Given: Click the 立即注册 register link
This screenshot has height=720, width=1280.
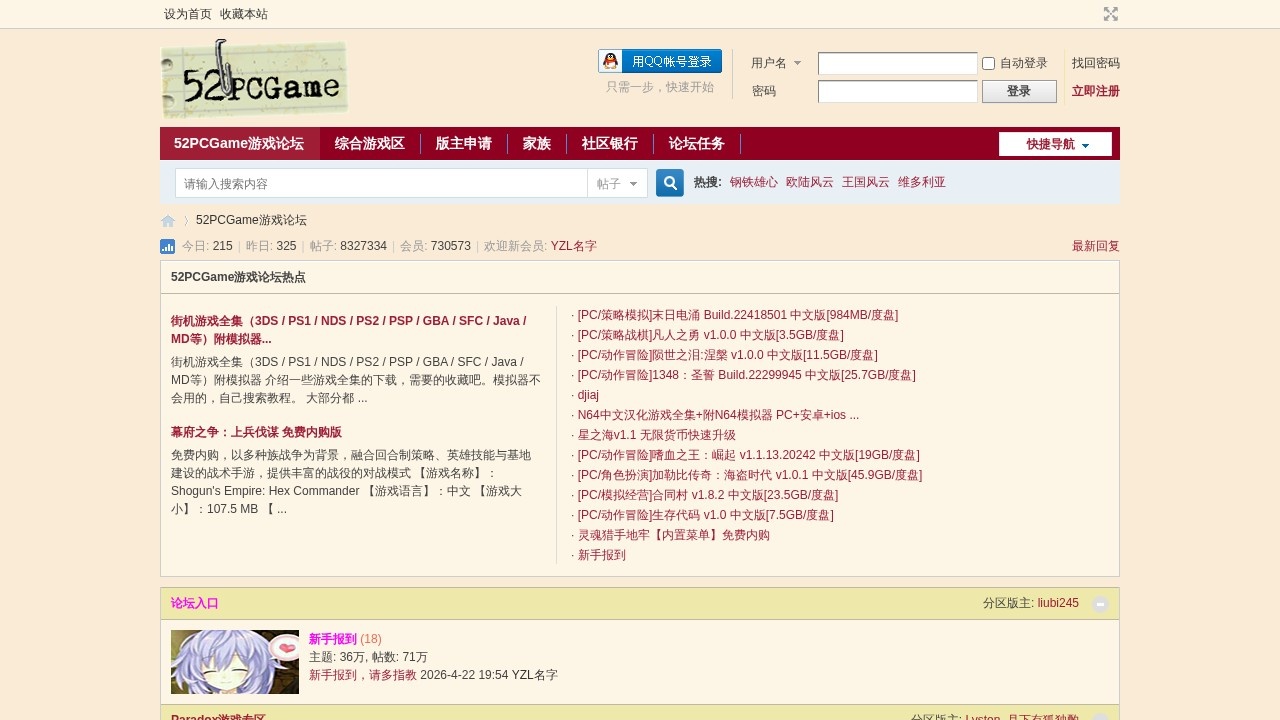Looking at the screenshot, I should point(1095,91).
